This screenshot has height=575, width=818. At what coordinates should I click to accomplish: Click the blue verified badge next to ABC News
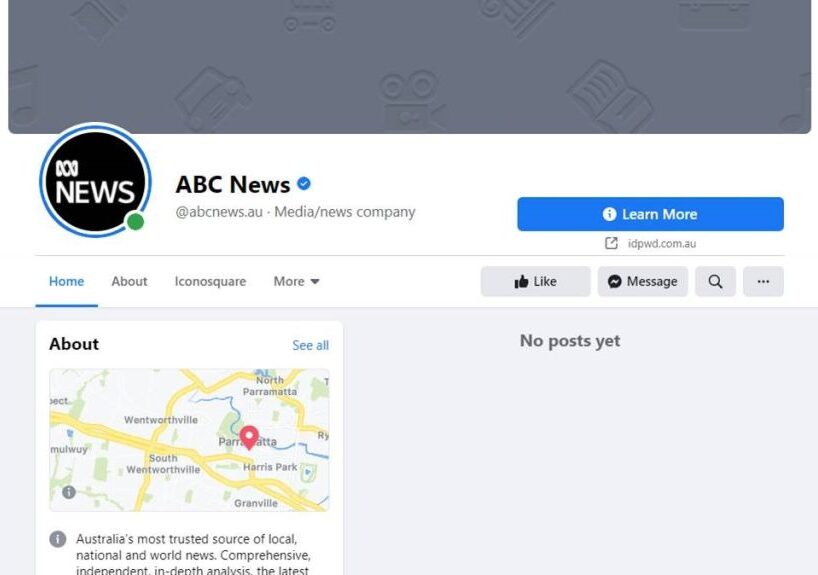tap(304, 184)
